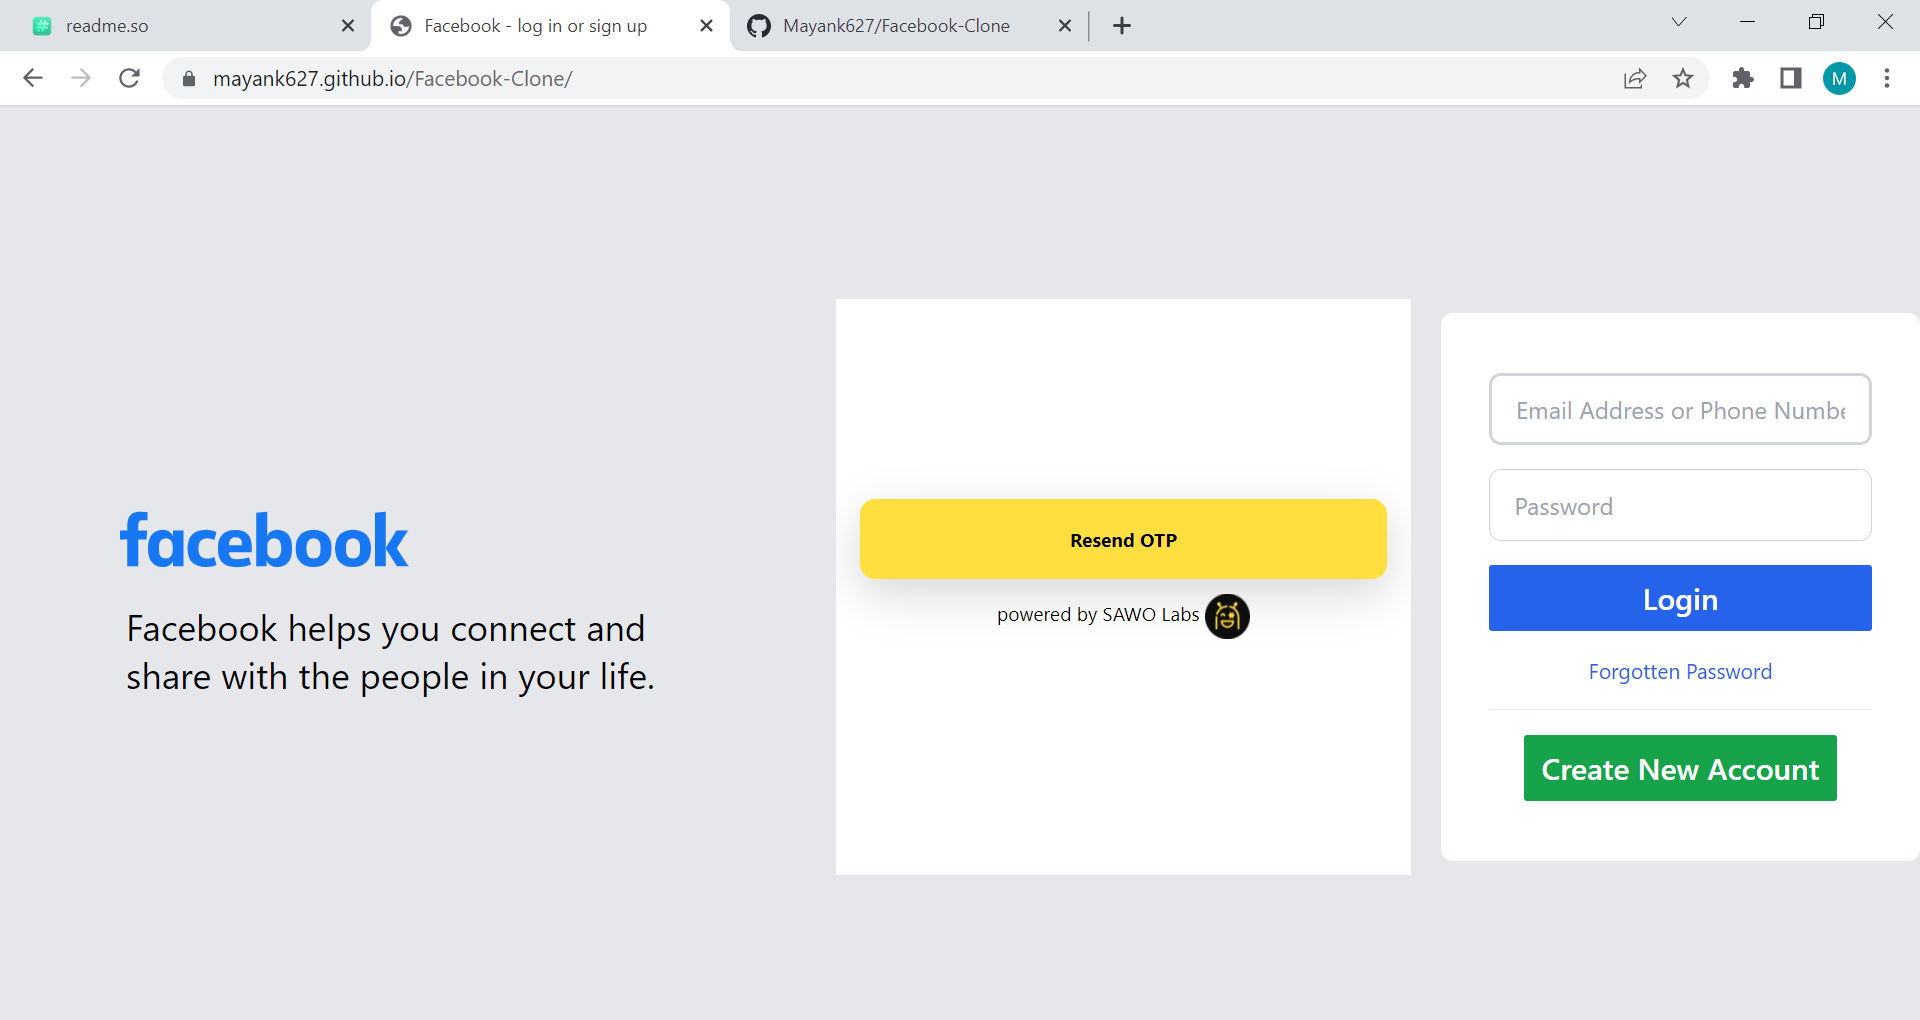Click the powered by SAWO Labs text
This screenshot has height=1020, width=1920.
tap(1098, 615)
